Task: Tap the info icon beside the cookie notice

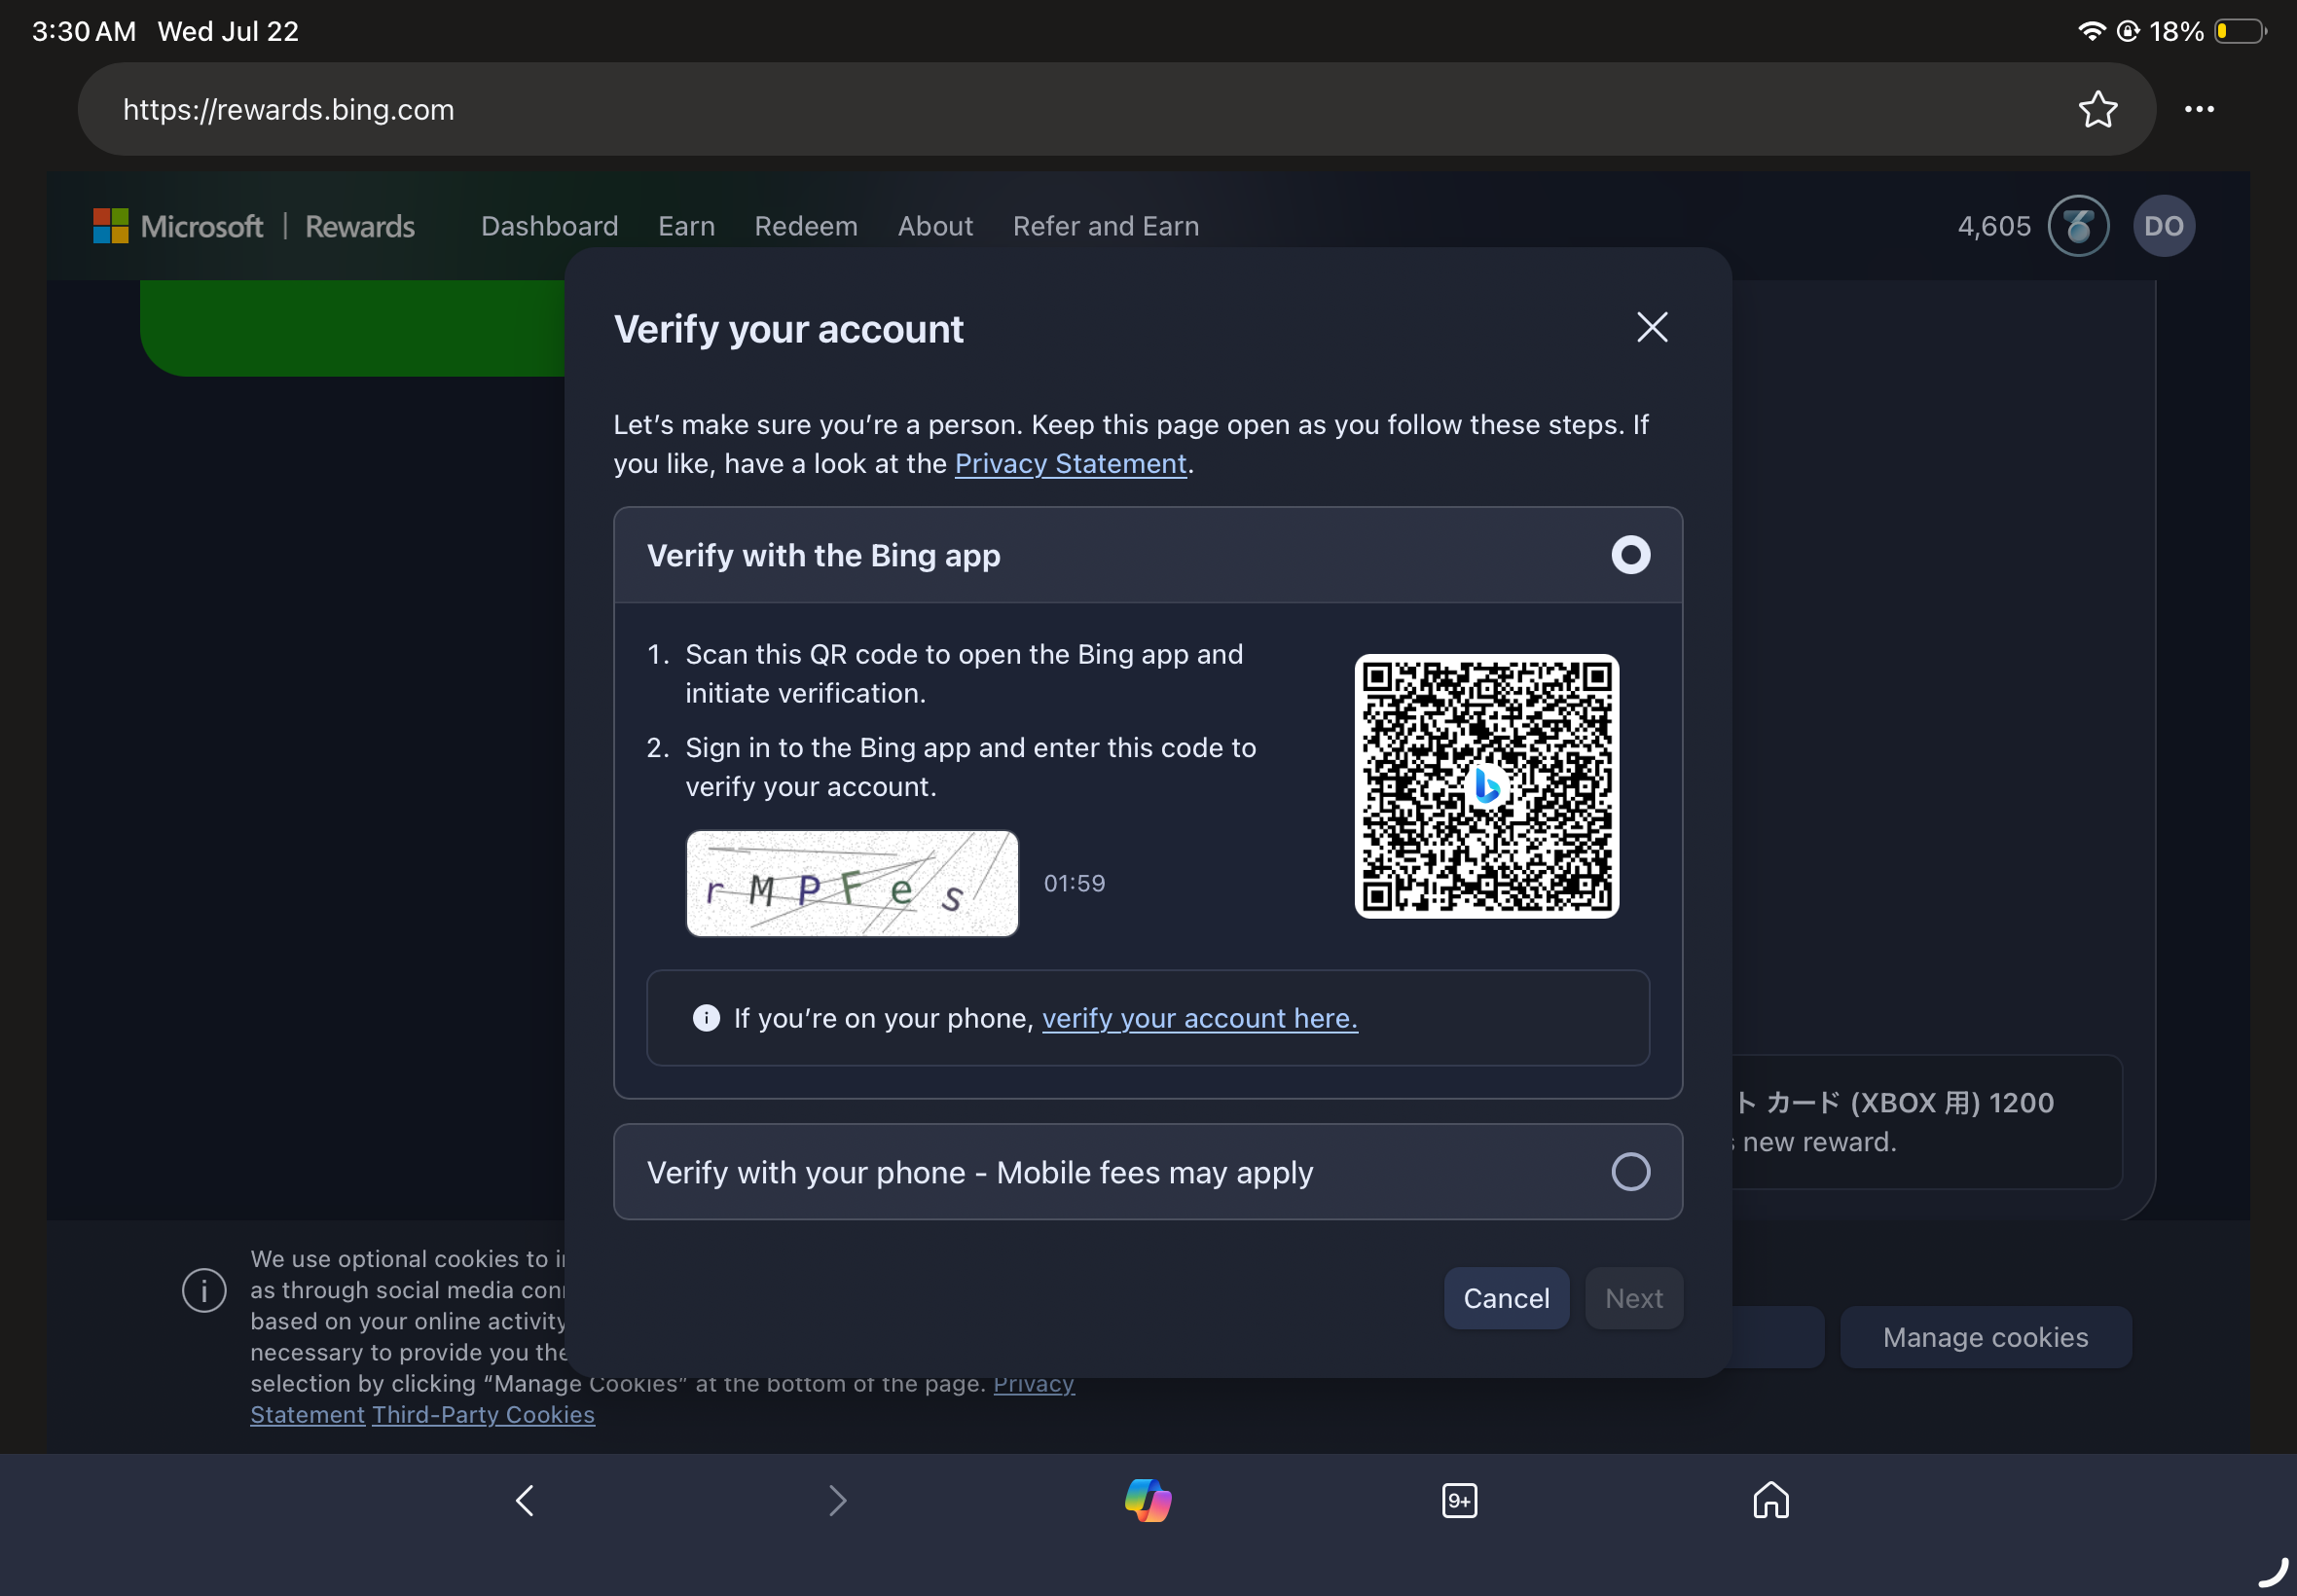Action: 204,1290
